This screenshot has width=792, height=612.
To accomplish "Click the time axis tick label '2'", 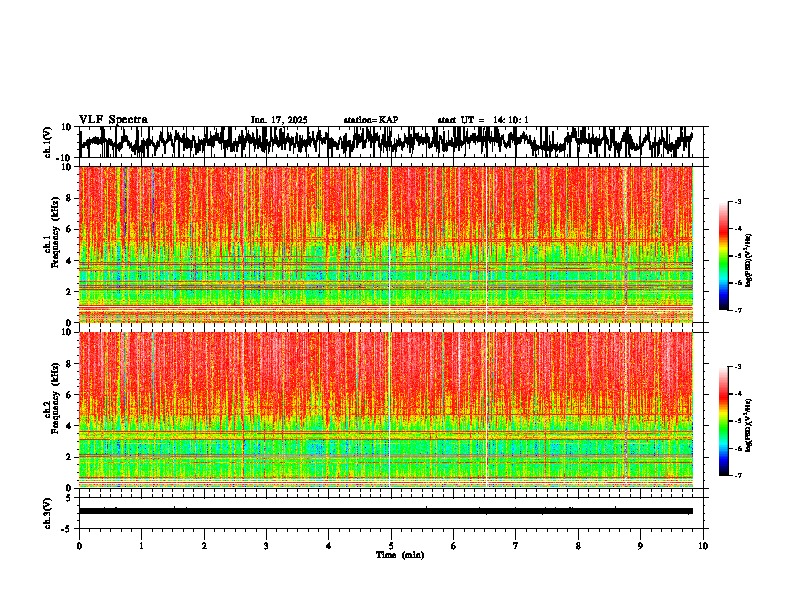I will [x=204, y=546].
